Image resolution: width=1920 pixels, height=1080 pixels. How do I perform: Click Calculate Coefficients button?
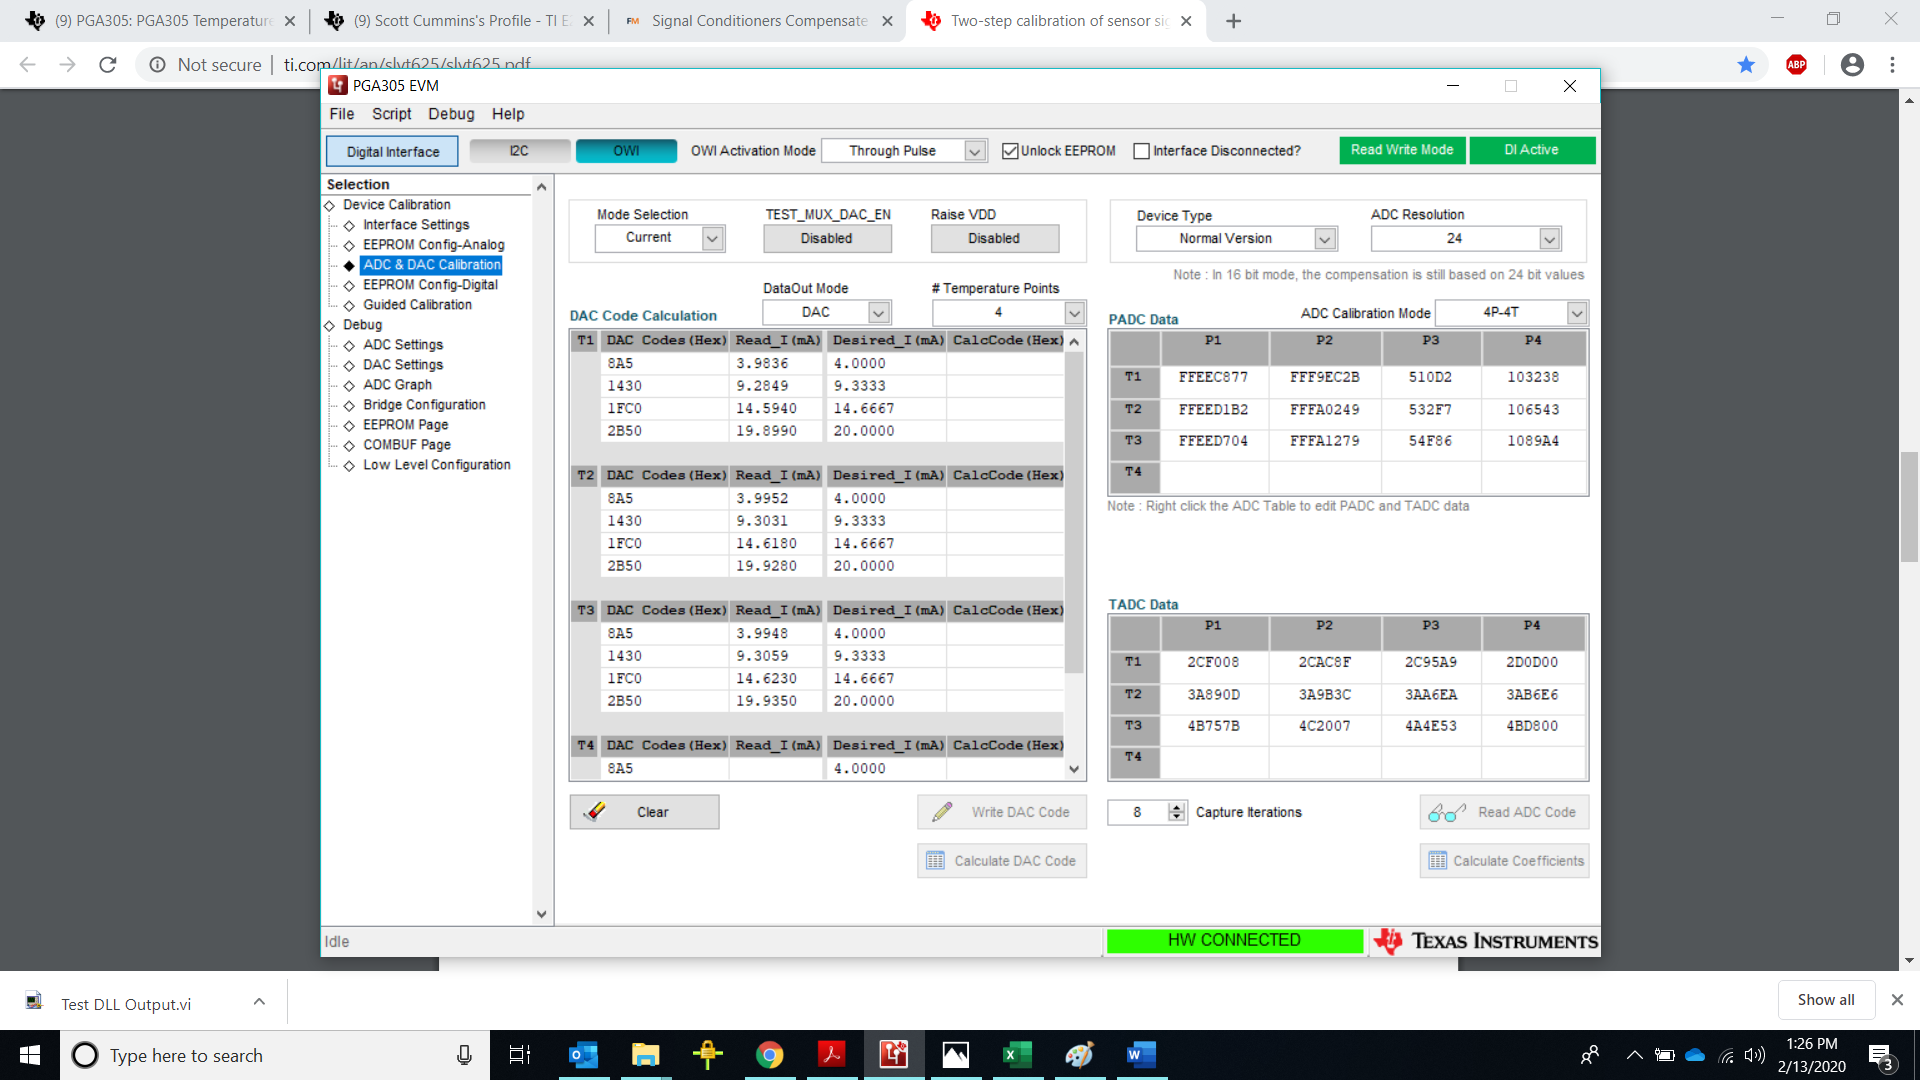click(x=1504, y=861)
